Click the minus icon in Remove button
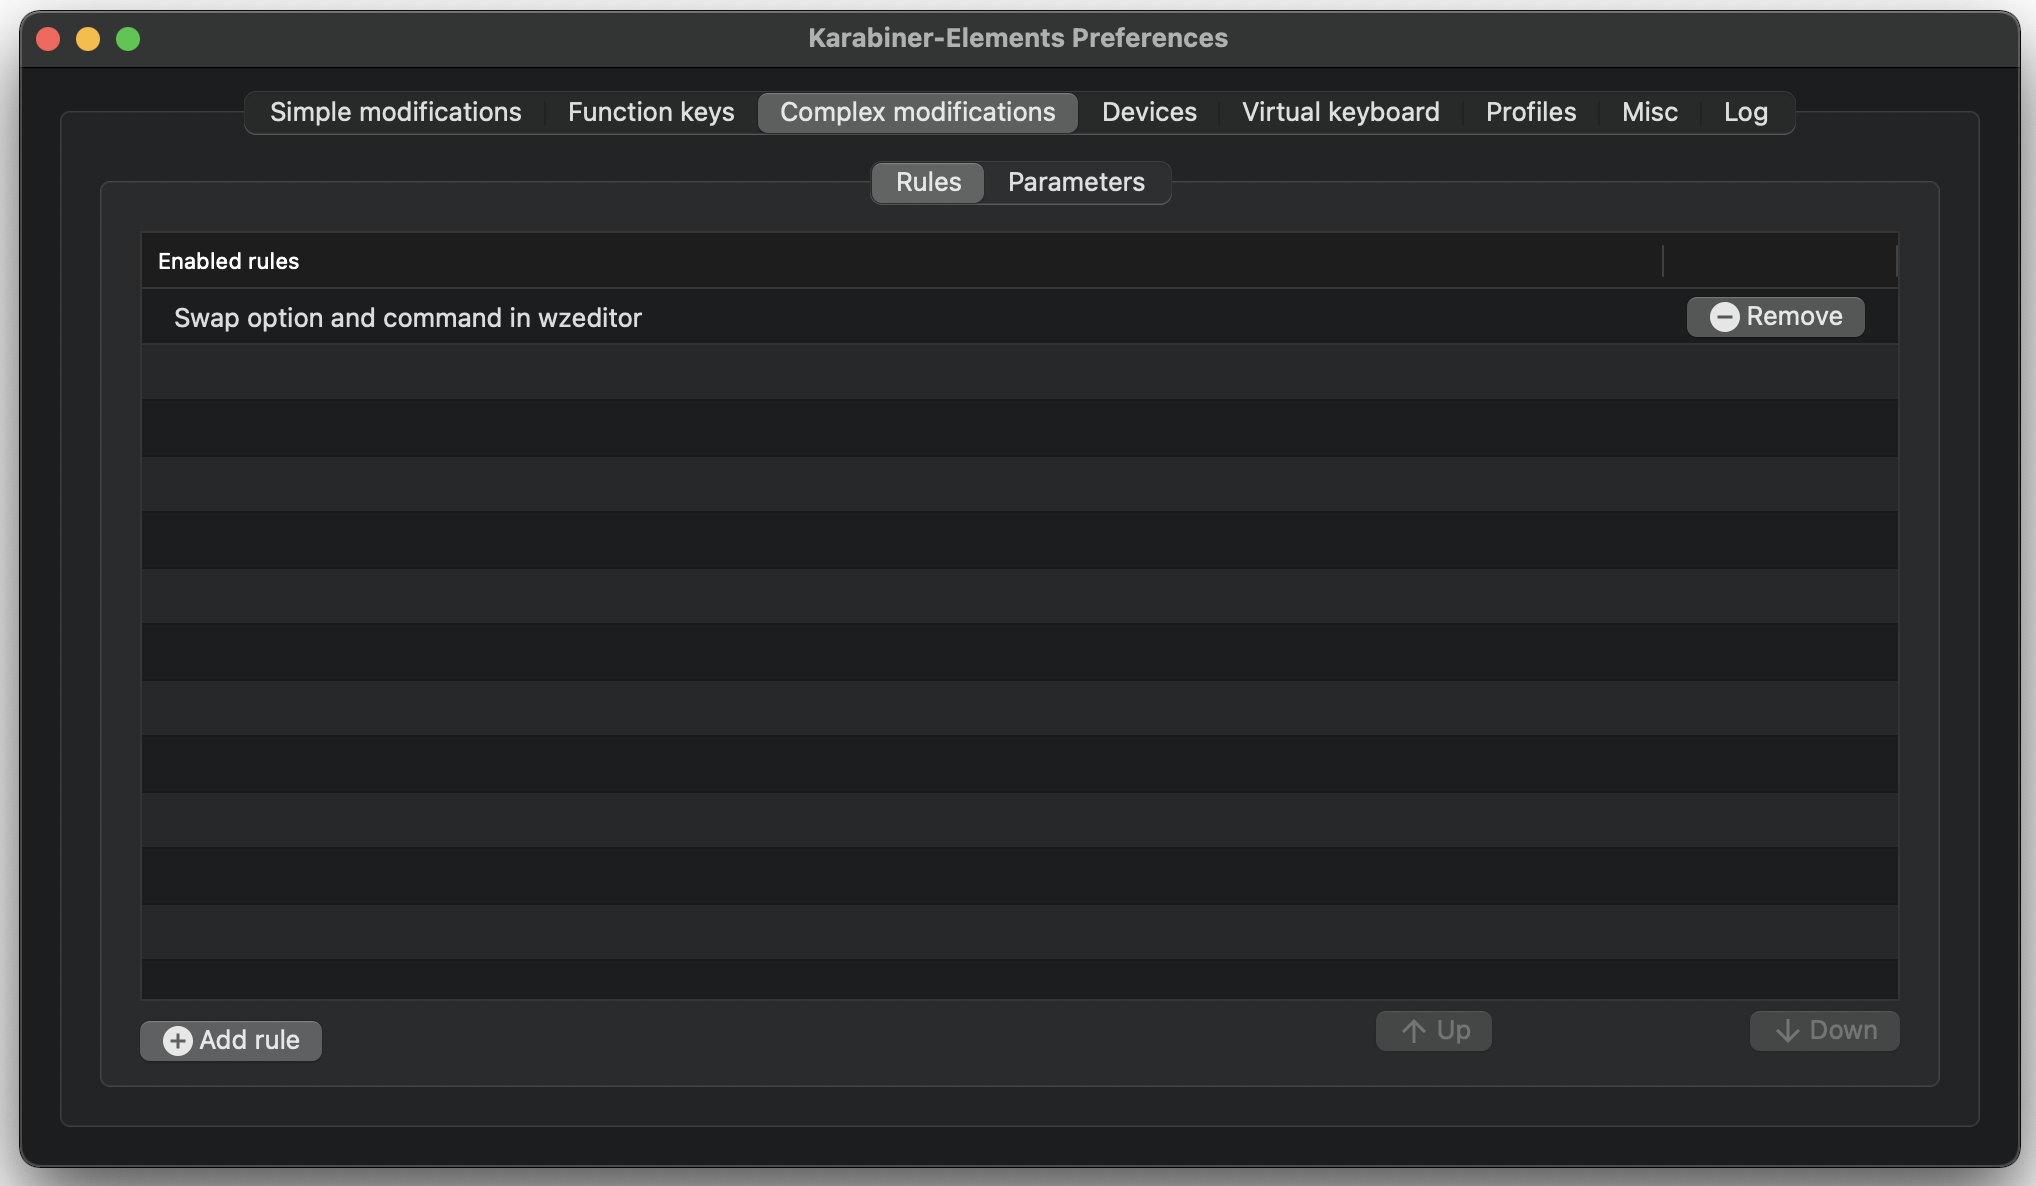Viewport: 2036px width, 1186px height. click(x=1724, y=317)
